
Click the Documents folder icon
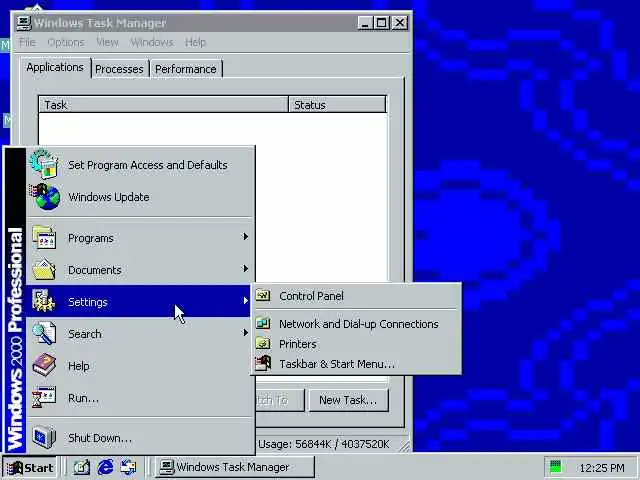pyautogui.click(x=44, y=269)
